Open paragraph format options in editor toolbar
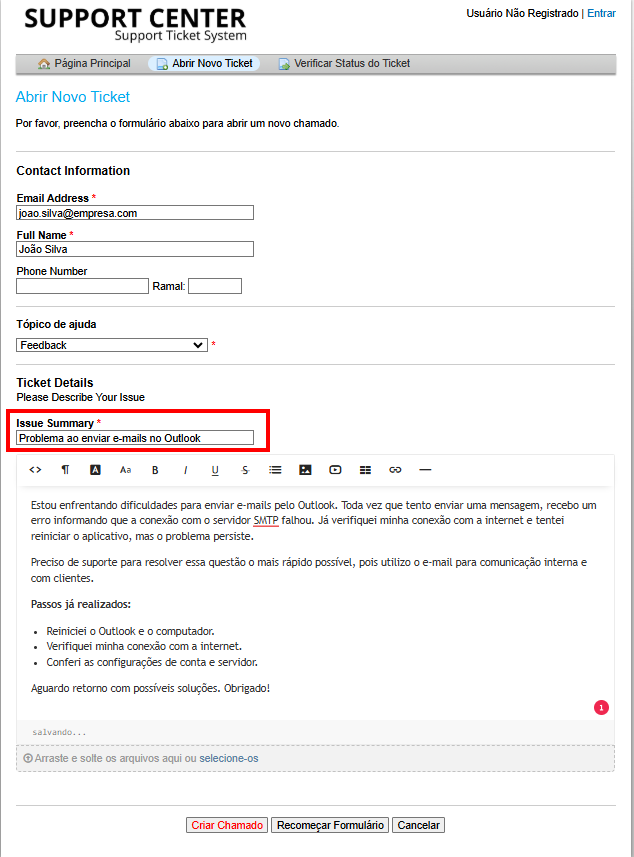 point(65,469)
